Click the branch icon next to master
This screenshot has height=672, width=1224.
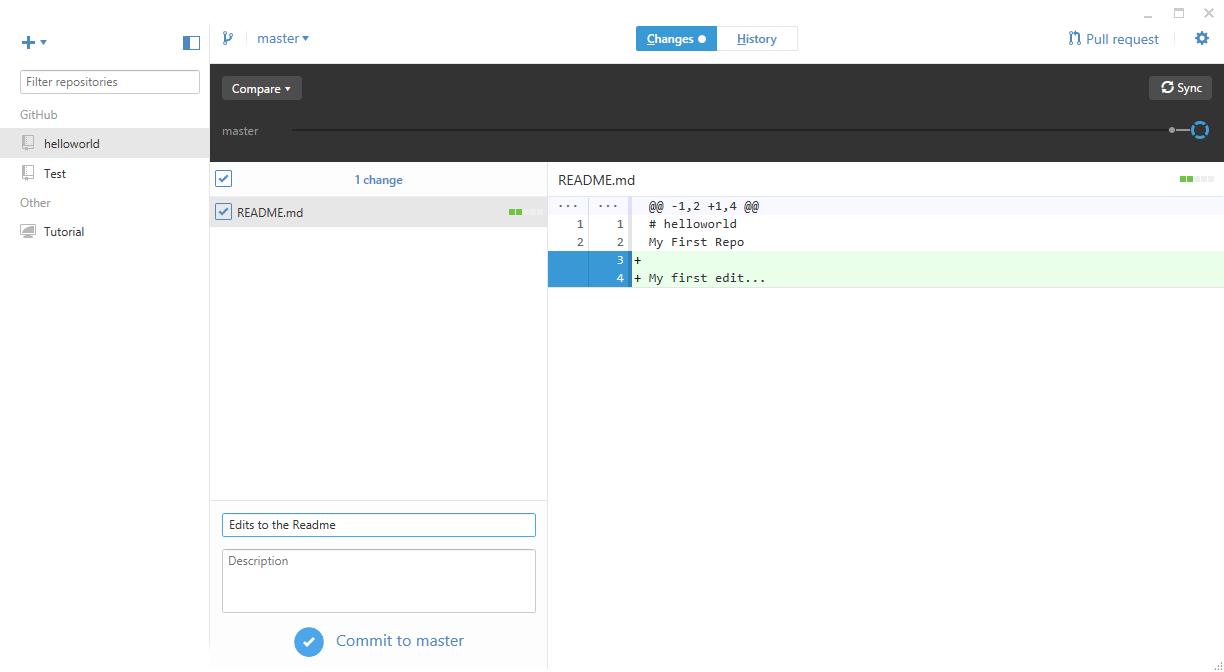click(228, 38)
